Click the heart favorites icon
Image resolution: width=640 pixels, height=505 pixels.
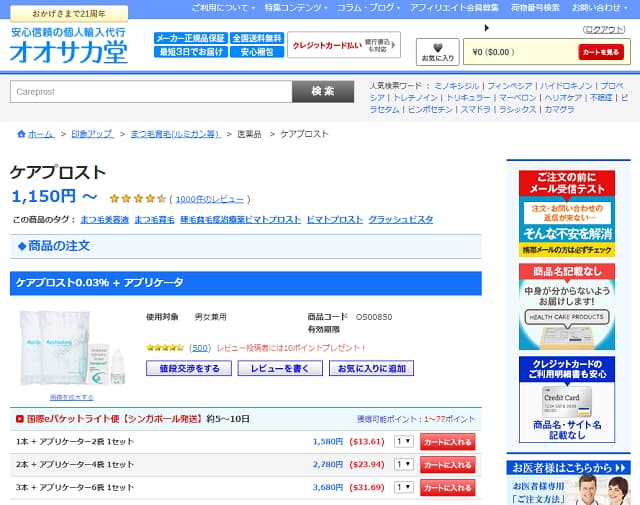click(438, 47)
